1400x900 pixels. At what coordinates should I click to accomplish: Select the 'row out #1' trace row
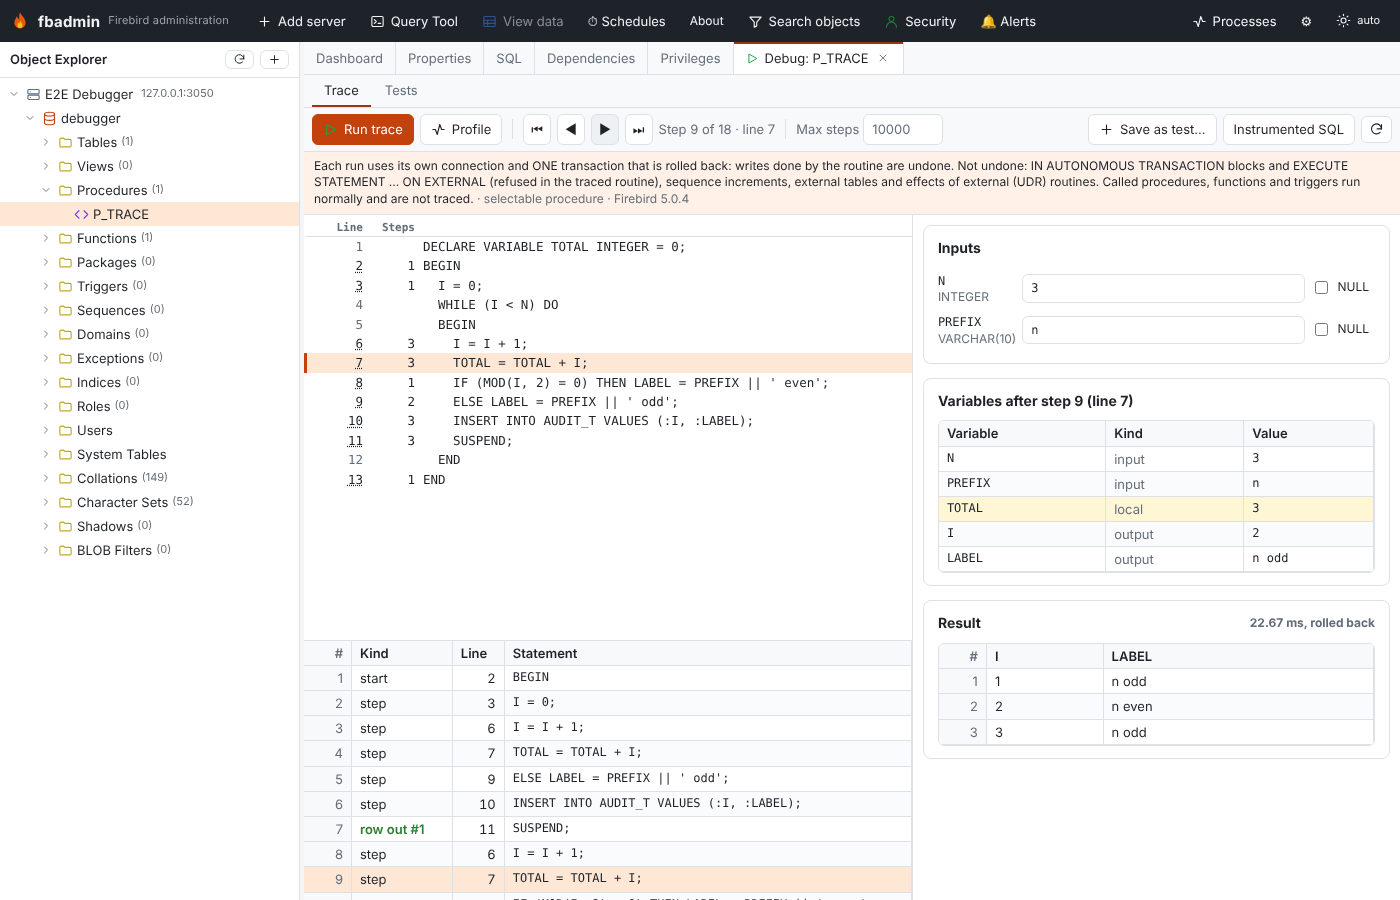coord(608,829)
